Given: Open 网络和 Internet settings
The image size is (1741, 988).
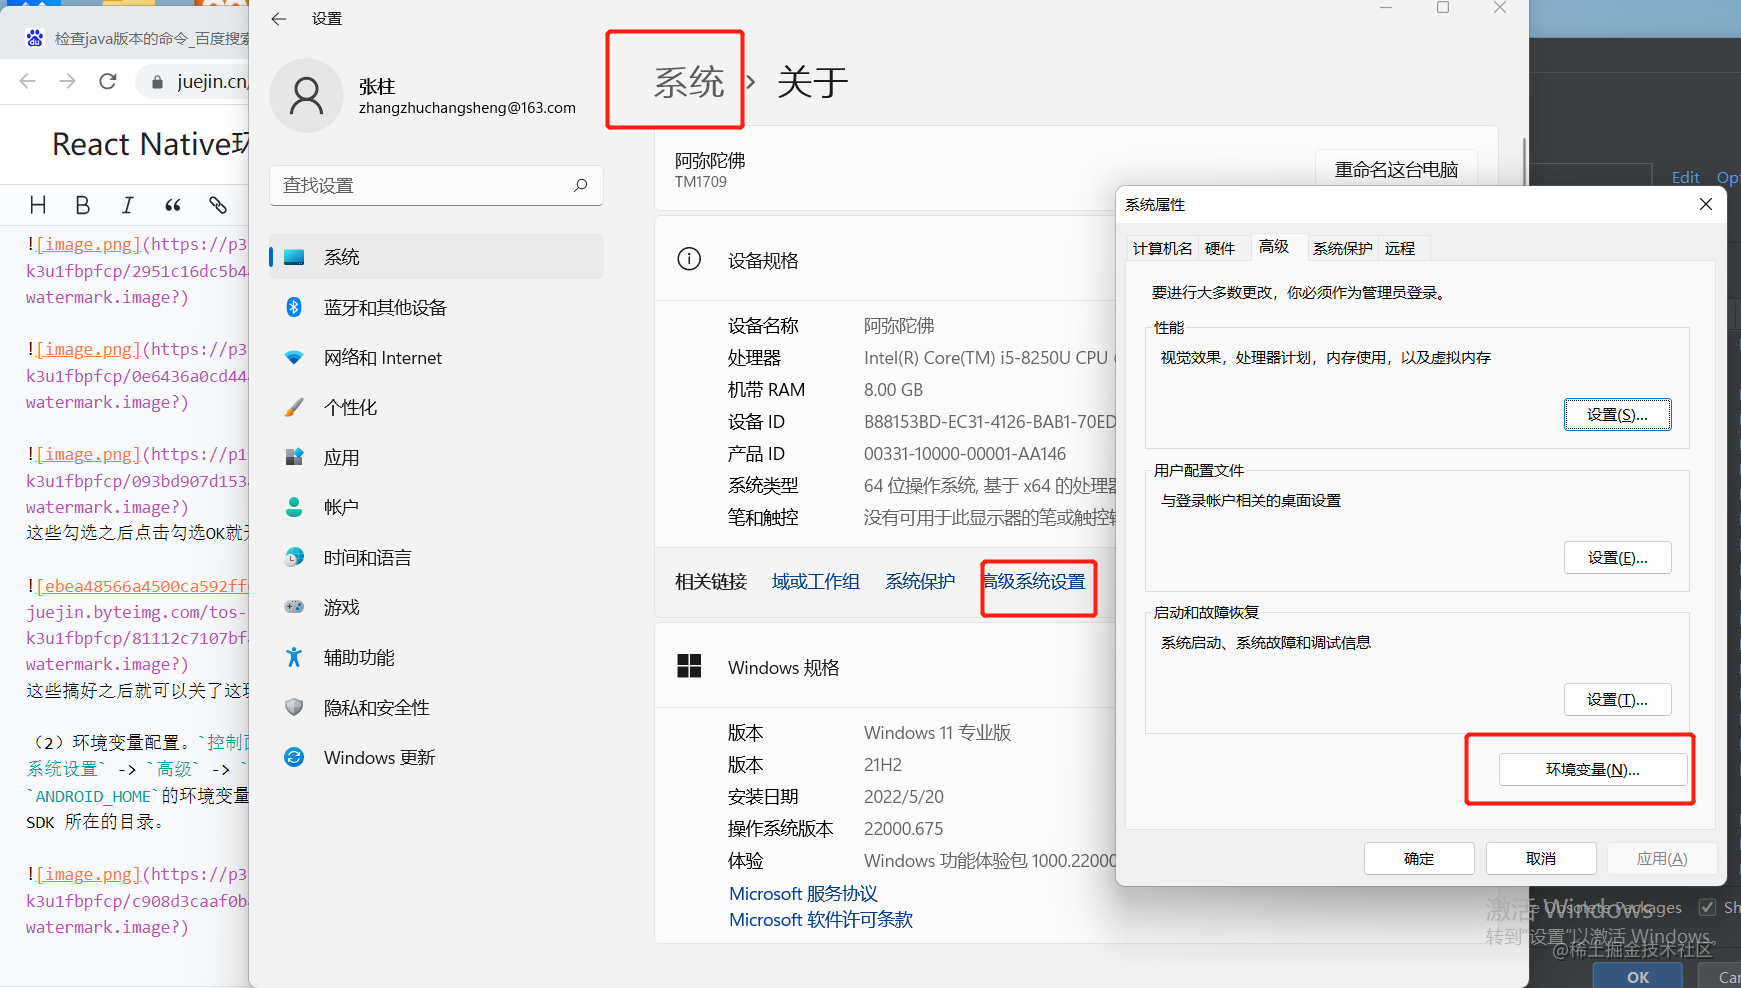Looking at the screenshot, I should pyautogui.click(x=384, y=357).
